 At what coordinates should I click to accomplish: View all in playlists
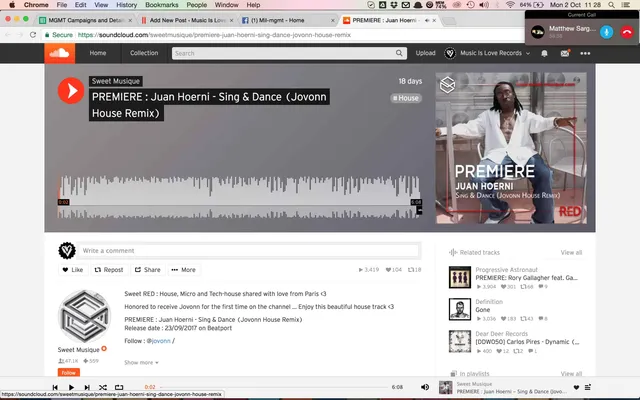[x=571, y=373]
